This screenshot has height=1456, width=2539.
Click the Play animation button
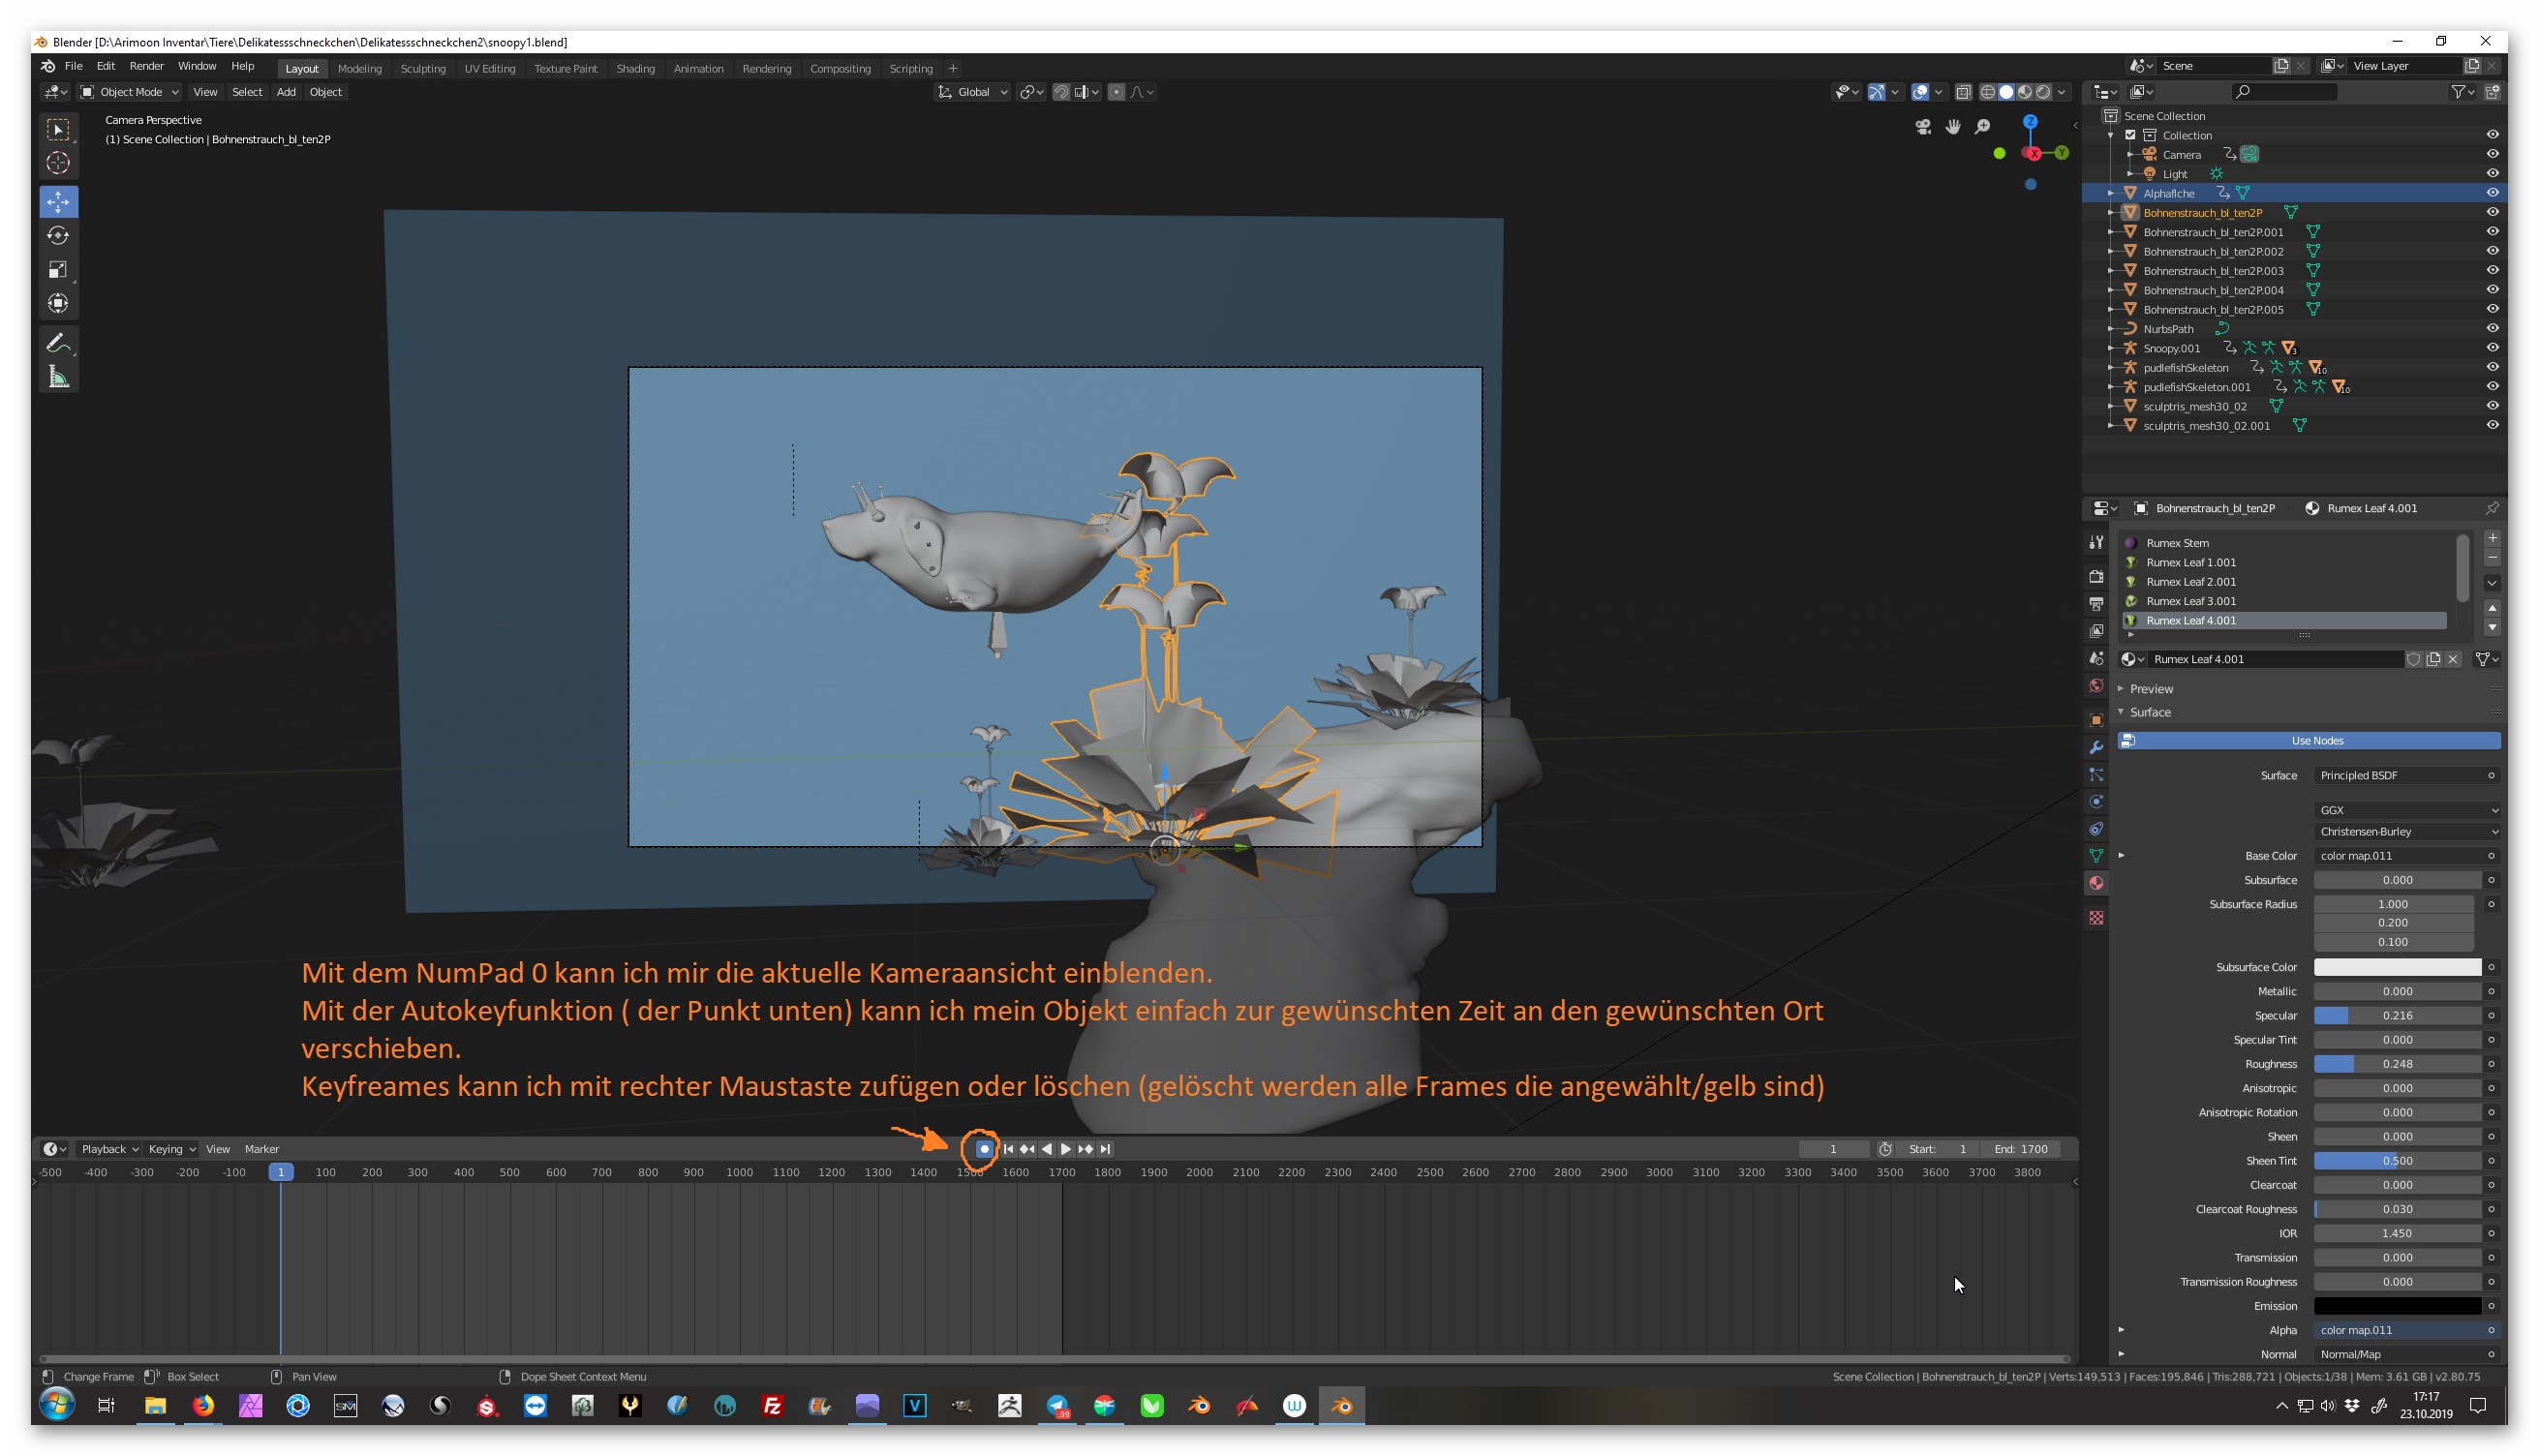(x=1066, y=1149)
